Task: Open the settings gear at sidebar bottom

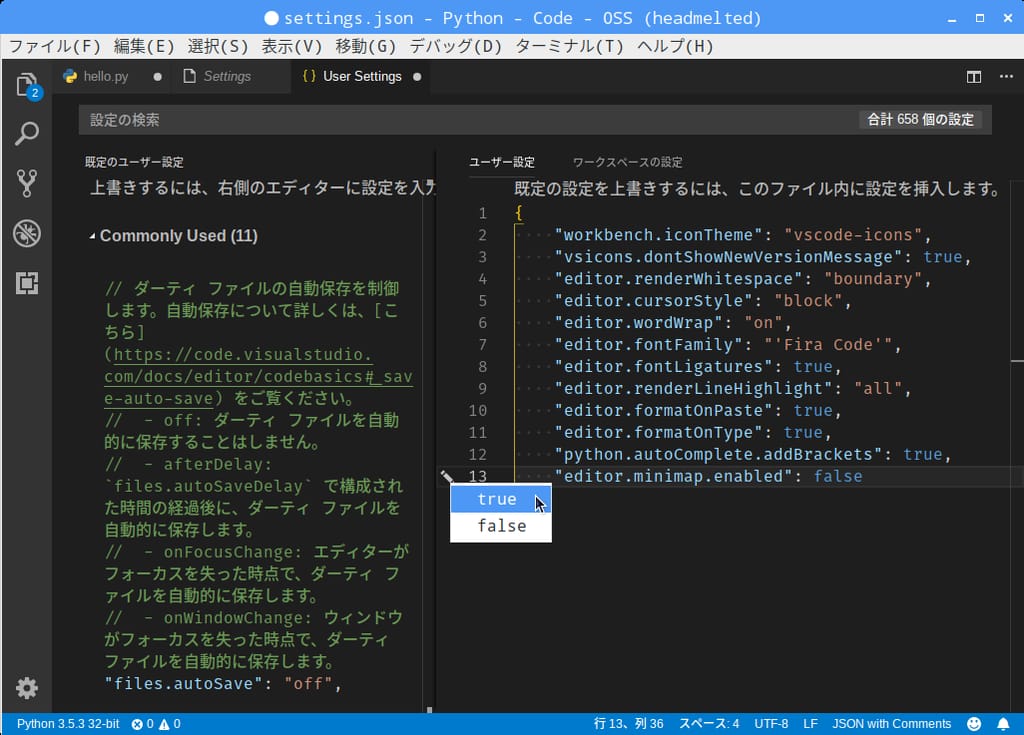Action: [x=27, y=688]
